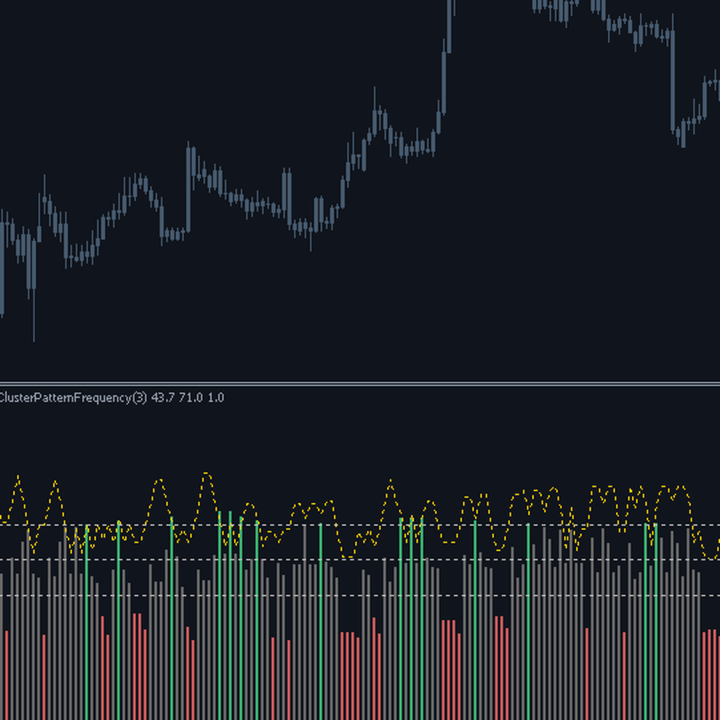Click the tall bullish candle after the left dip
720x720 pixels.
point(188,188)
